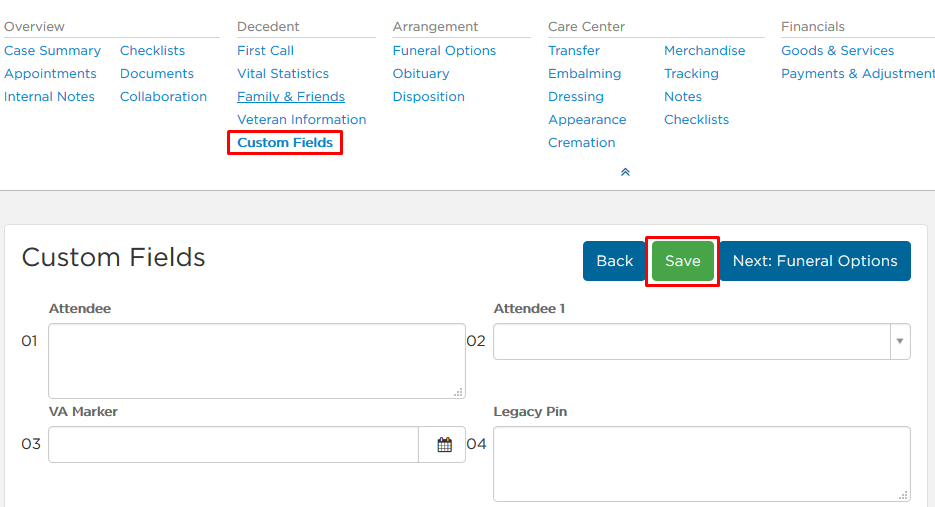Viewport: 935px width, 507px height.
Task: Open Vital Statistics
Action: point(283,73)
